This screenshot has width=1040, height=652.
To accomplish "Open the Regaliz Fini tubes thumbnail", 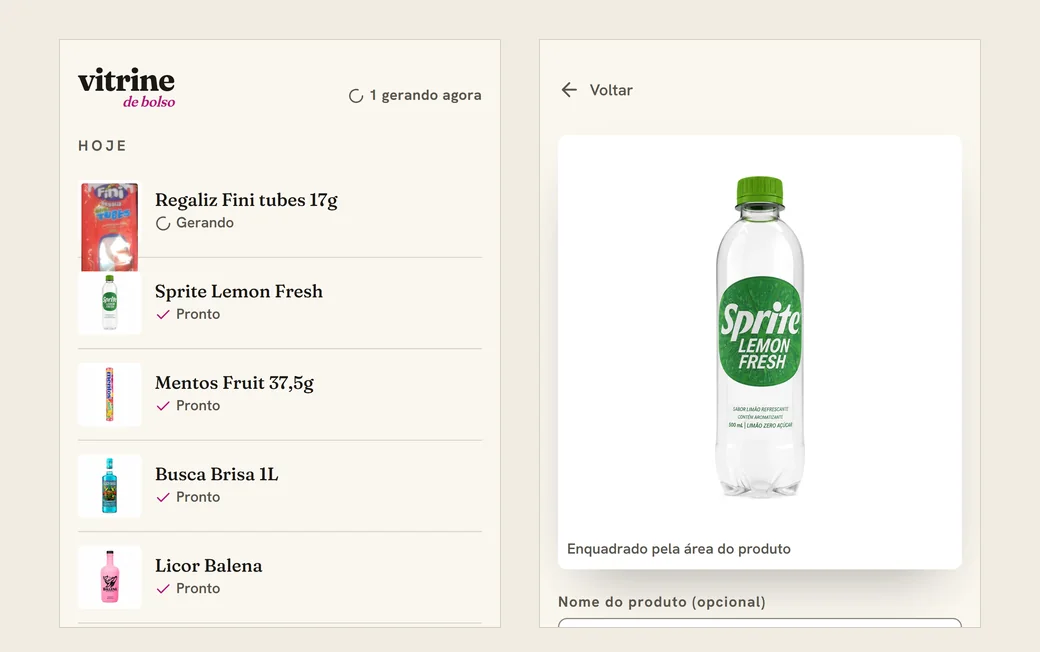I will pos(109,227).
